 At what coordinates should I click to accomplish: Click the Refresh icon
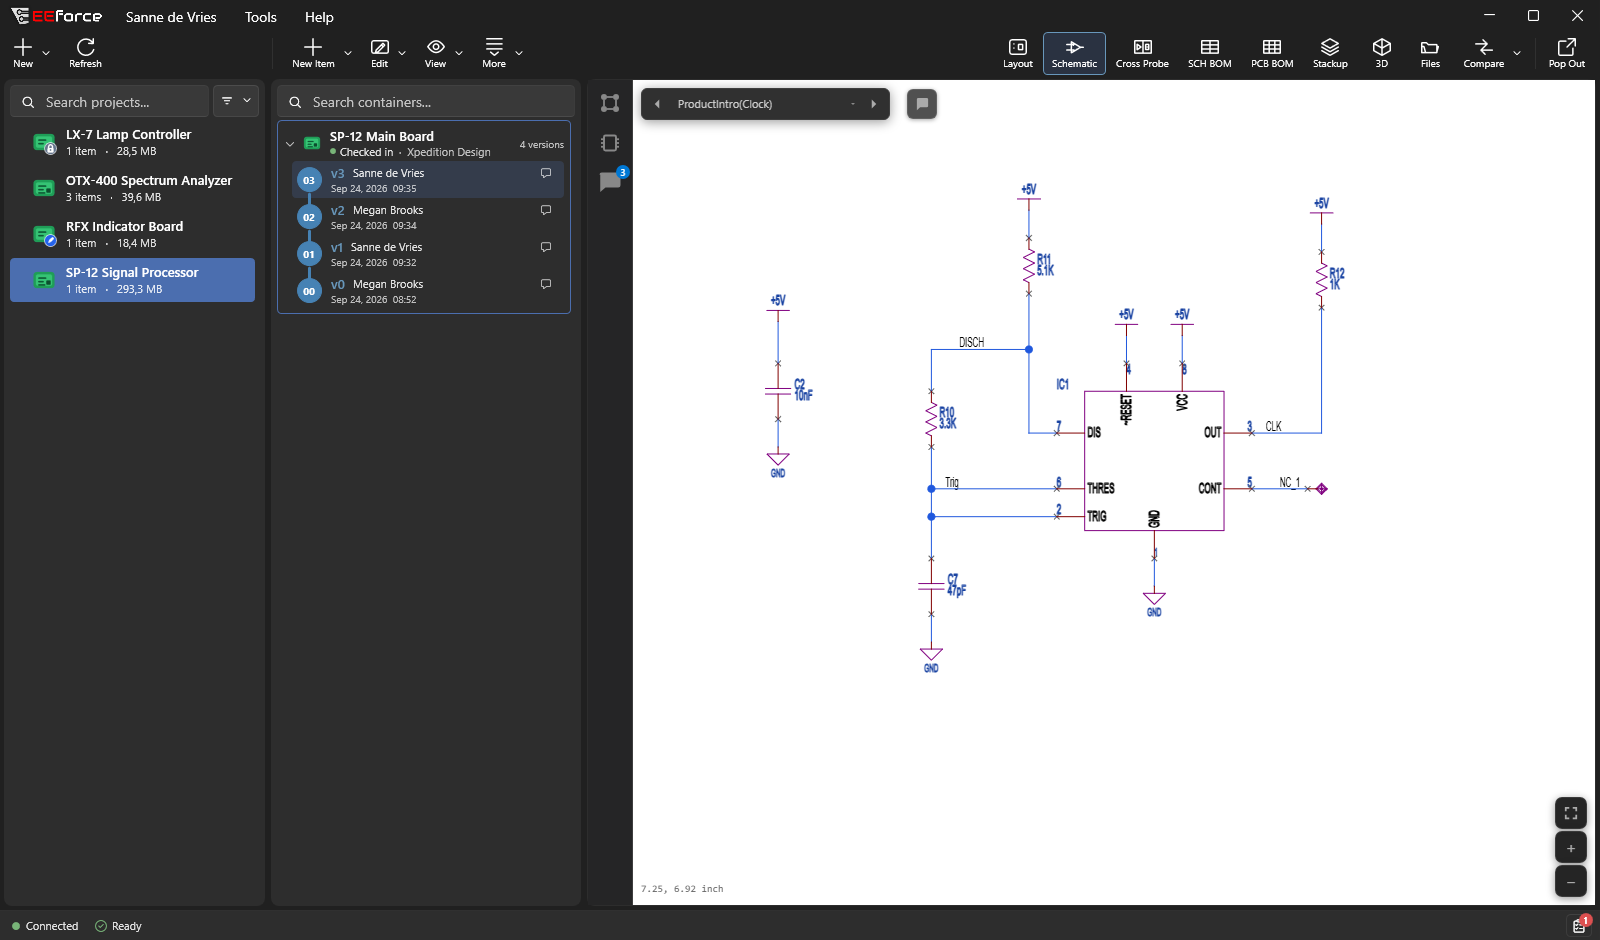click(85, 47)
